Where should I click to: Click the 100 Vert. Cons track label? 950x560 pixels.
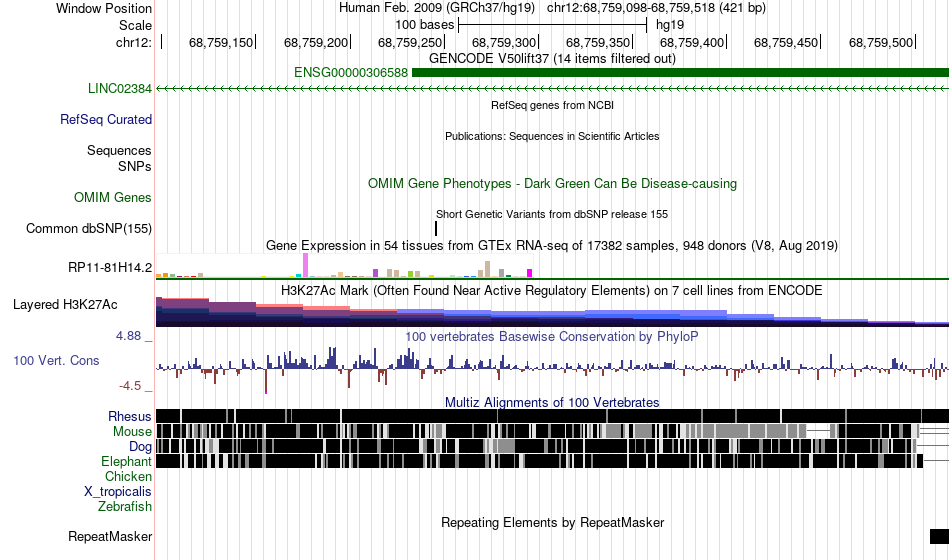[56, 361]
